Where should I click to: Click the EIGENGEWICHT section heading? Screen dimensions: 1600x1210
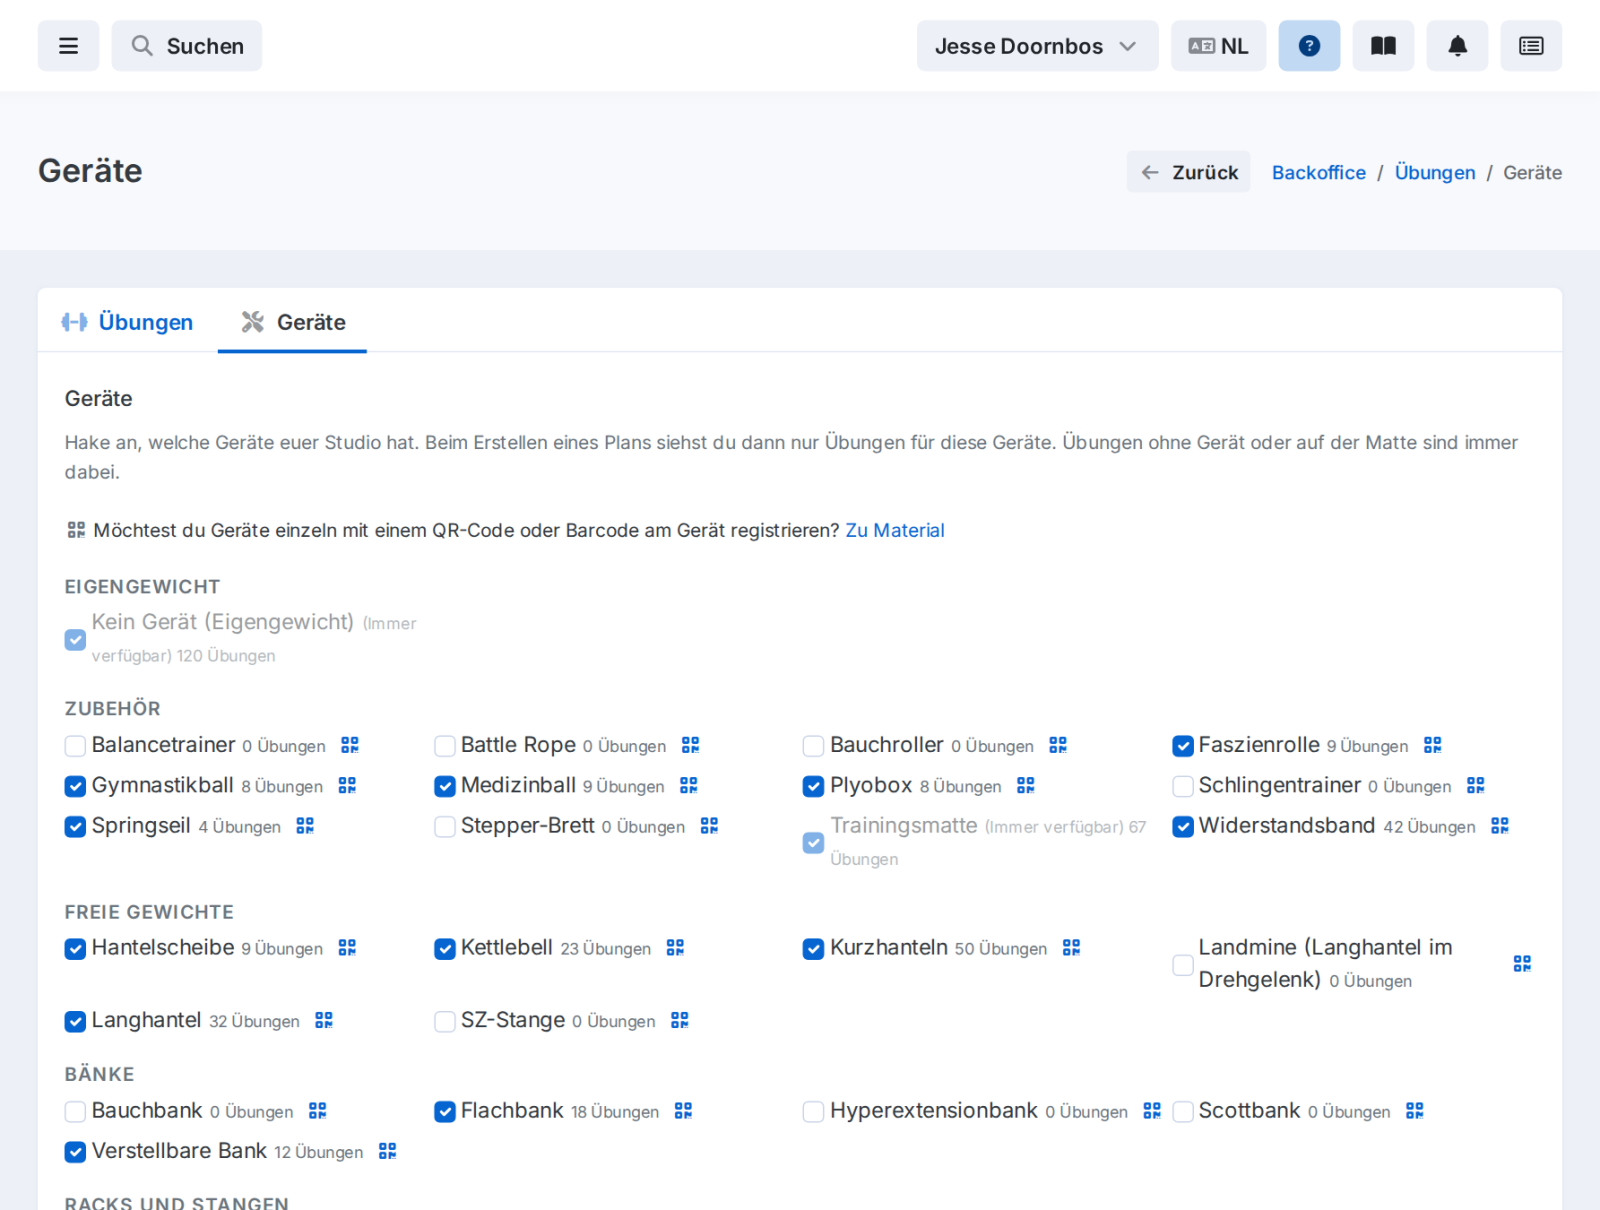tap(142, 587)
